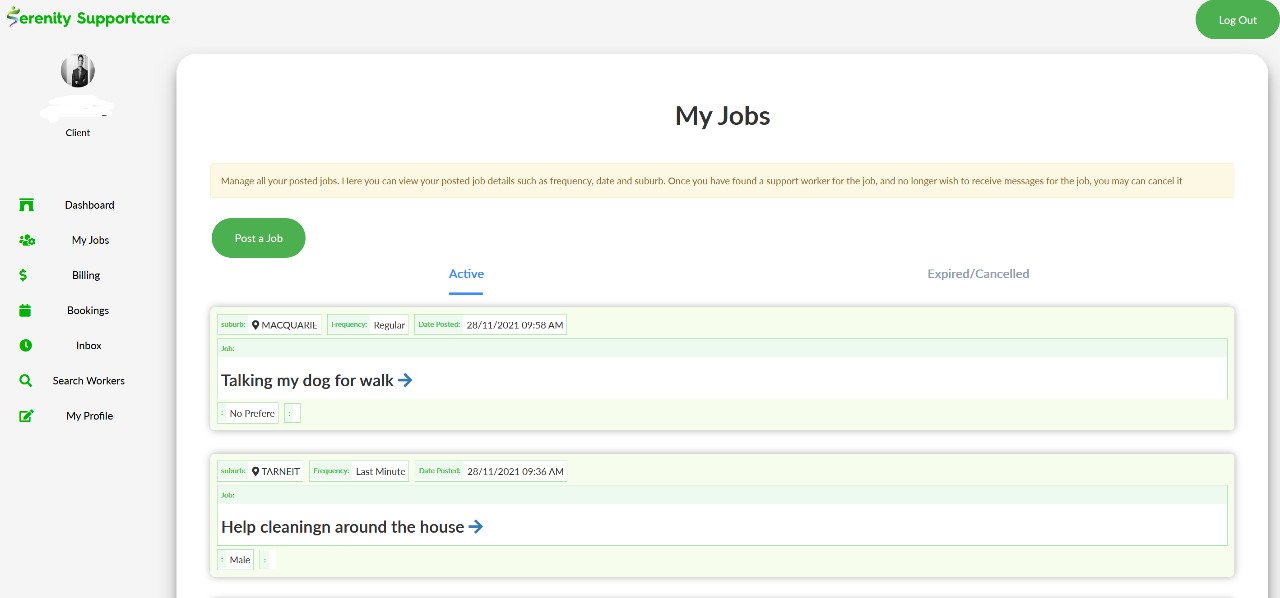Viewport: 1280px width, 598px height.
Task: Click the My Jobs people icon
Action: (x=27, y=240)
